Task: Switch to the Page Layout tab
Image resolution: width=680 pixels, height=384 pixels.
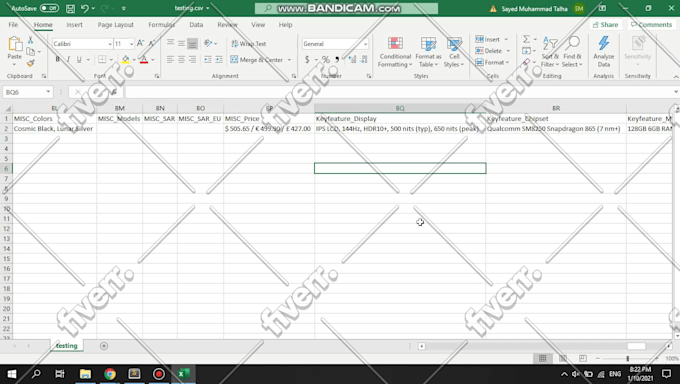Action: click(x=115, y=25)
